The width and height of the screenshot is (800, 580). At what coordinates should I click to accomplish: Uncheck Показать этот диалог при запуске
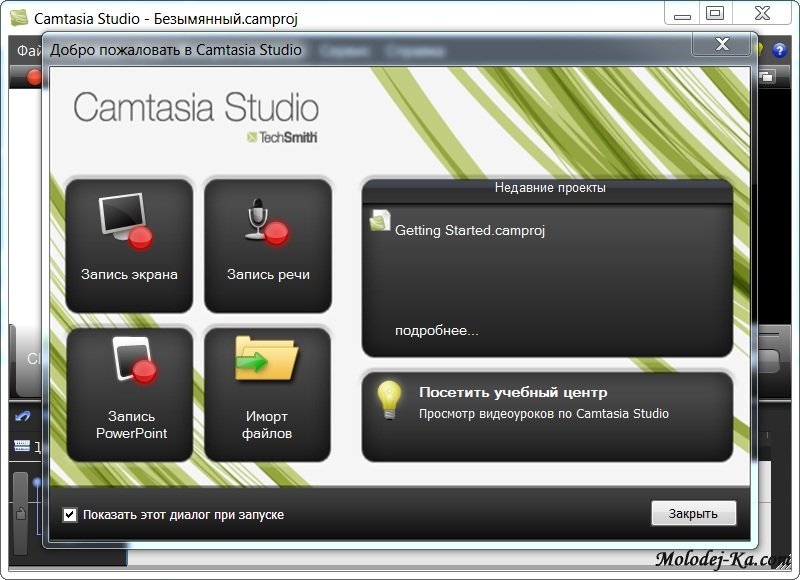[x=70, y=515]
